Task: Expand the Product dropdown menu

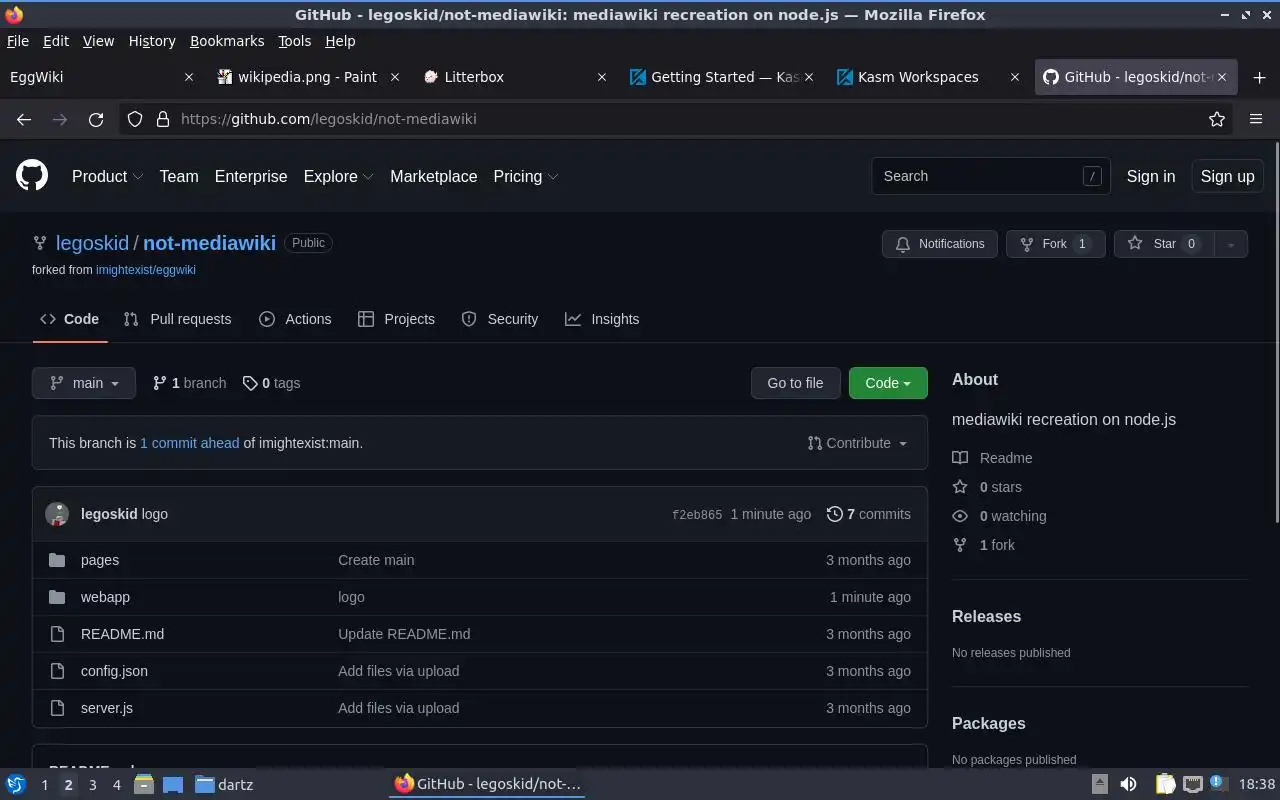Action: 108,176
